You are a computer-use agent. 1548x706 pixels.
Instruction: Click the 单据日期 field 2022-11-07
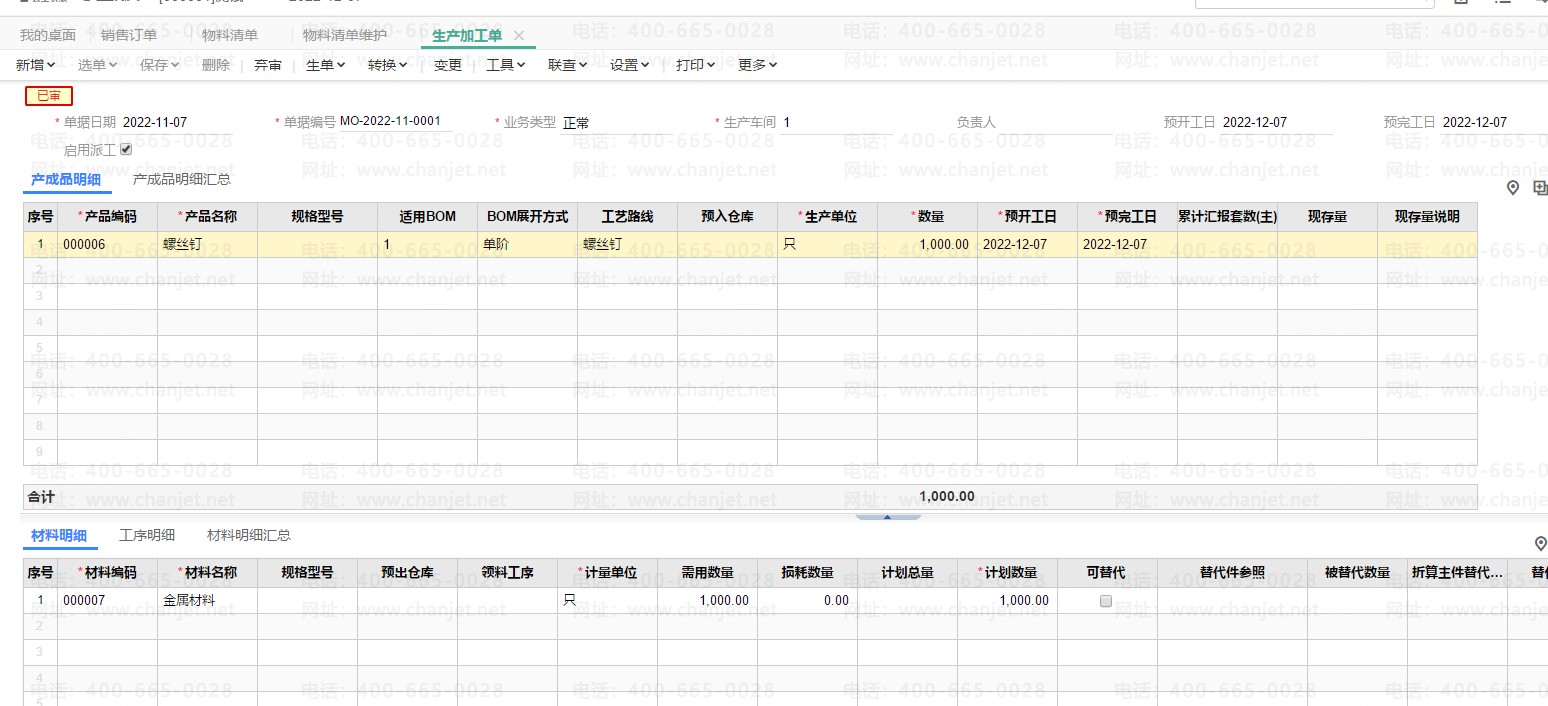(177, 122)
